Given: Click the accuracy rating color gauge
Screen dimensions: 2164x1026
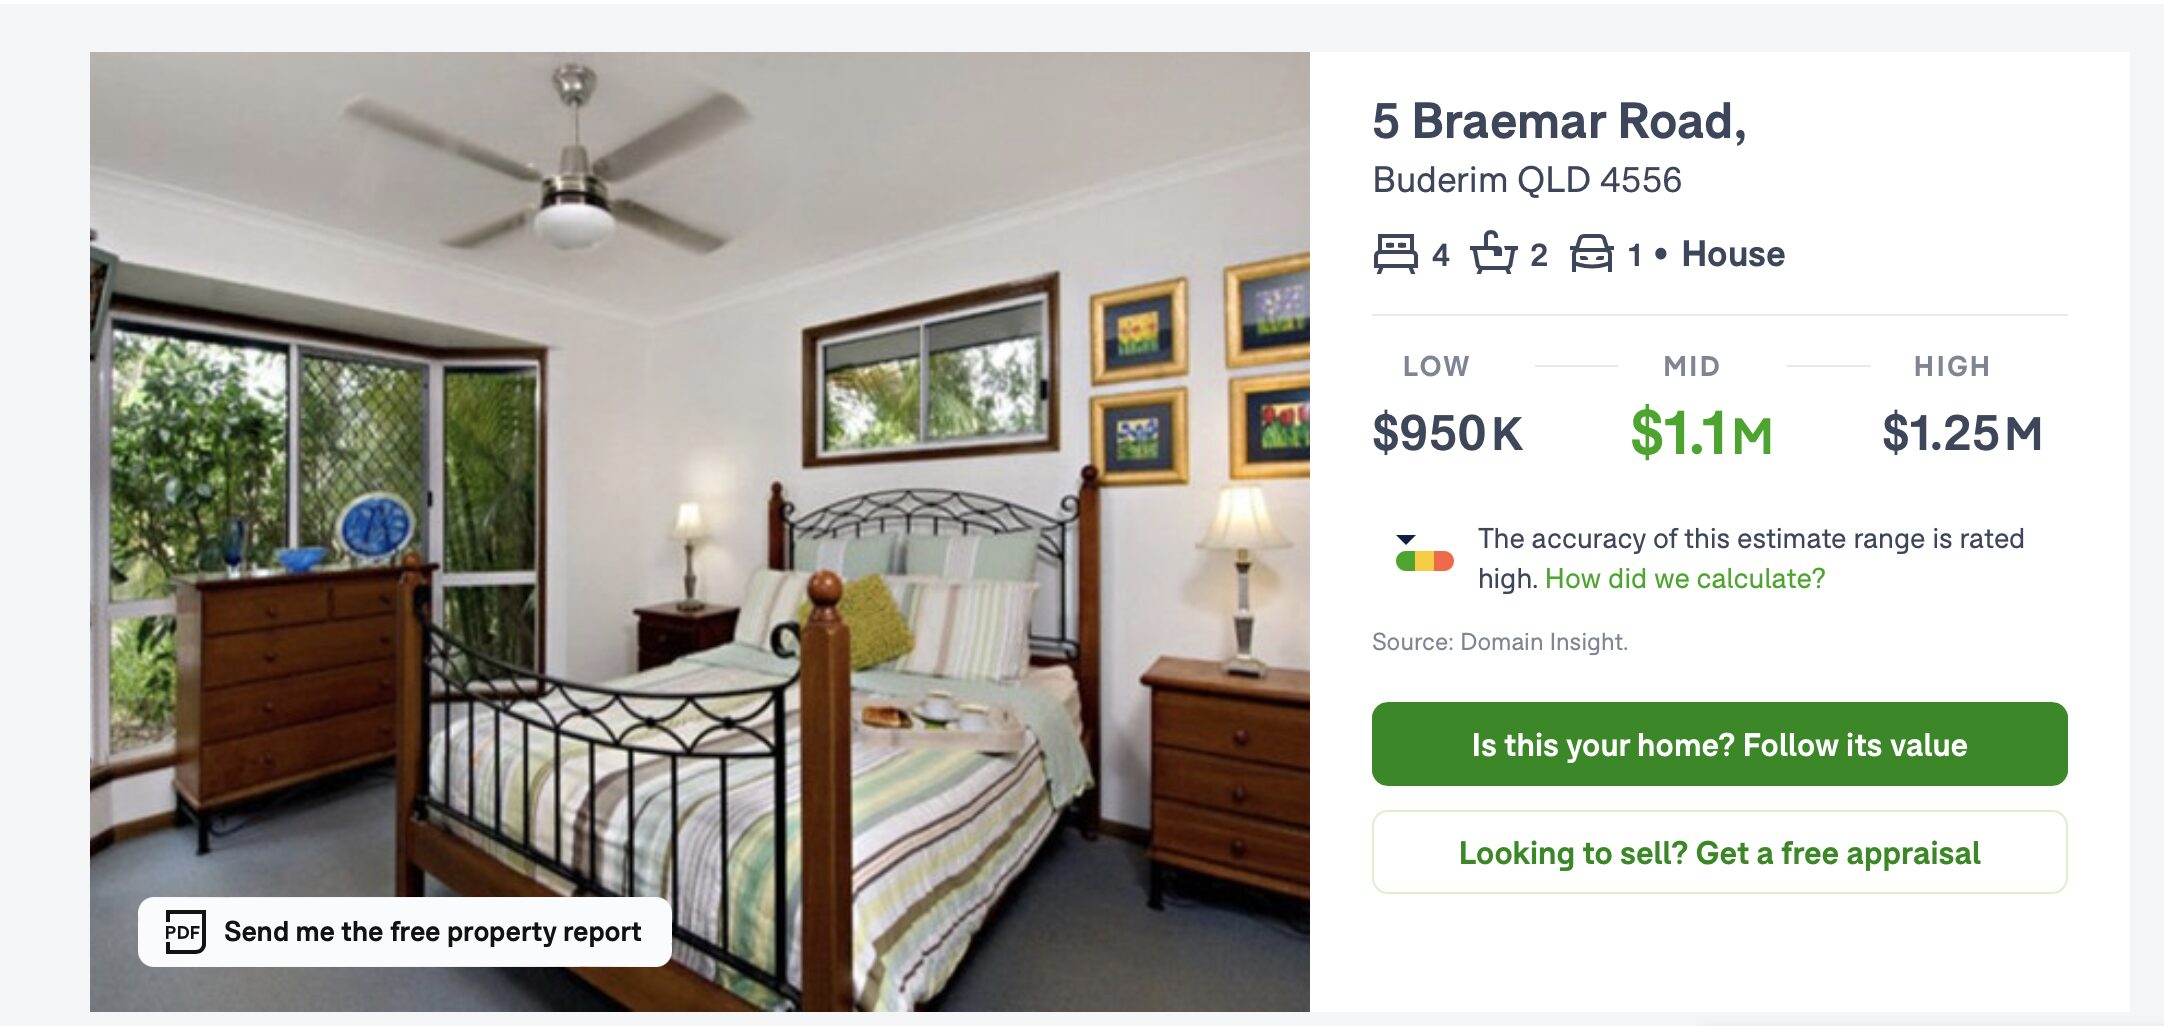Looking at the screenshot, I should pyautogui.click(x=1424, y=561).
